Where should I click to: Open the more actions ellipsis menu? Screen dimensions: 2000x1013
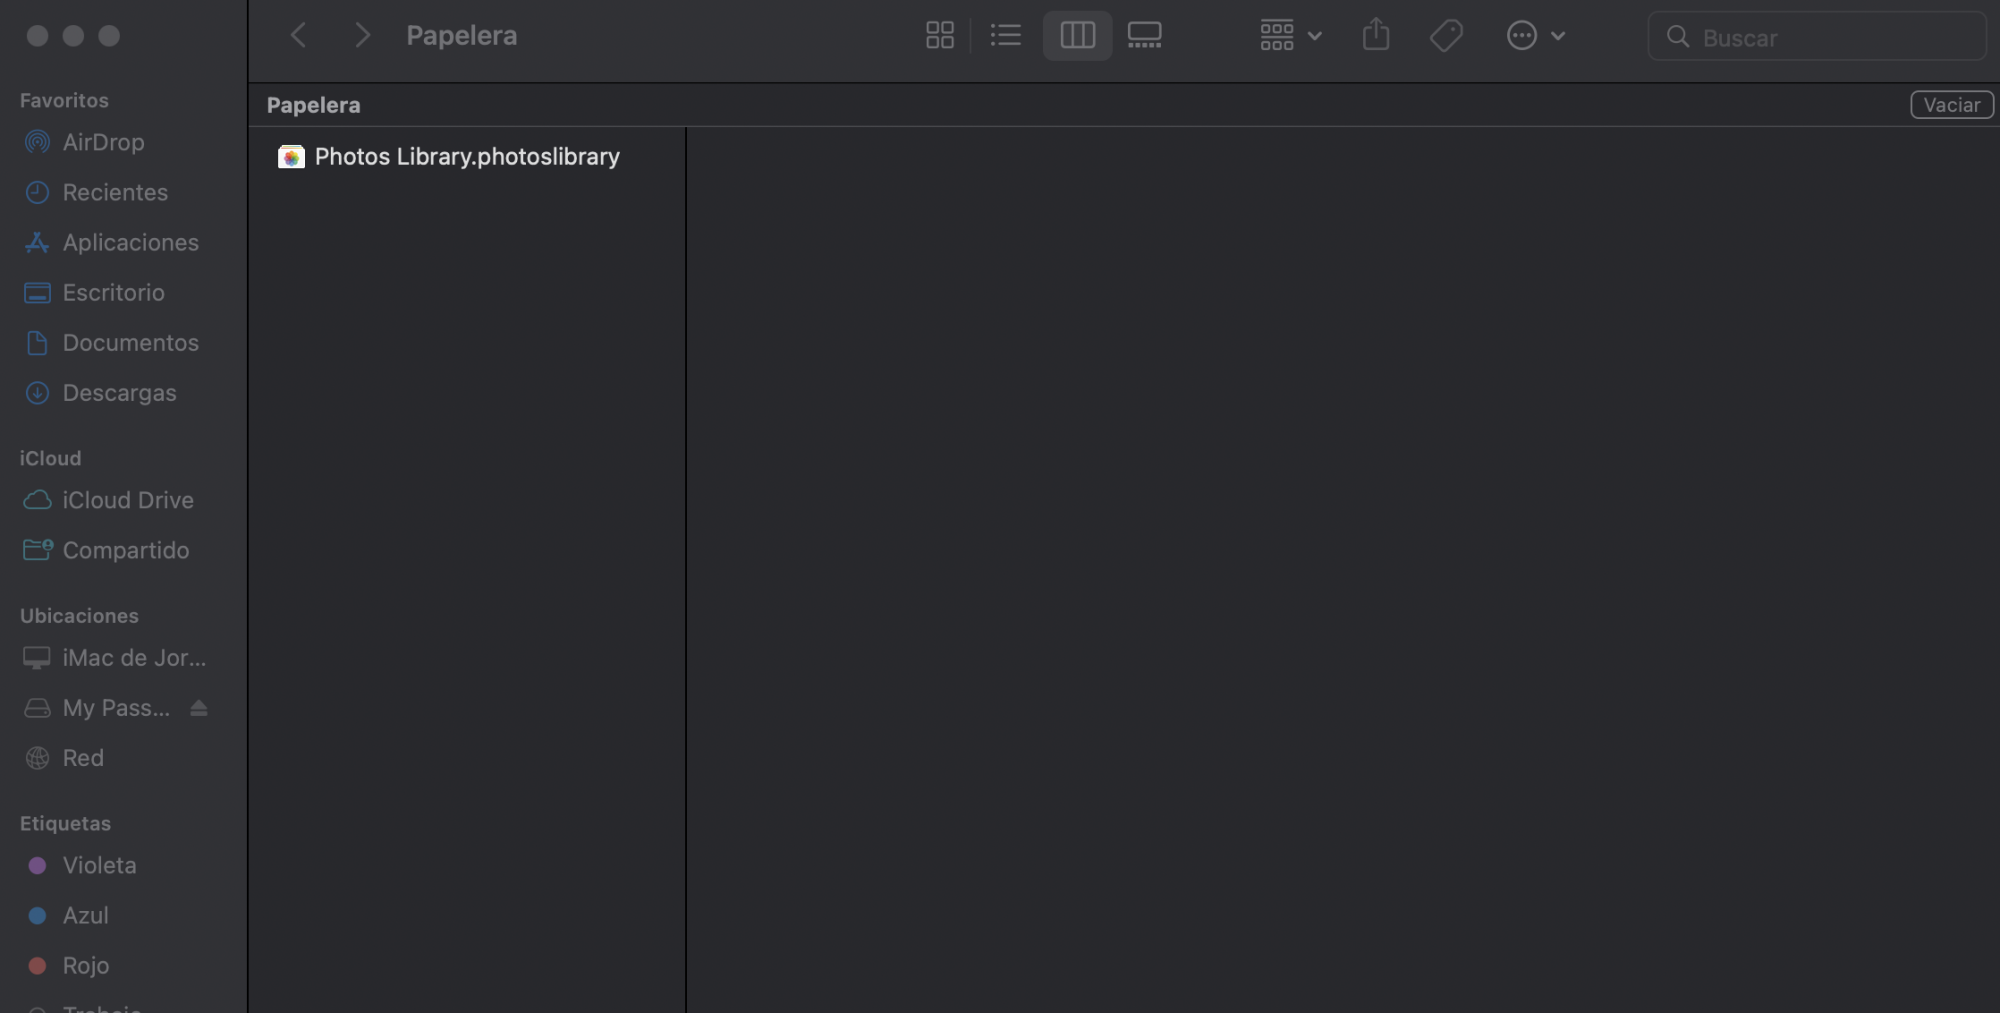(x=1535, y=36)
